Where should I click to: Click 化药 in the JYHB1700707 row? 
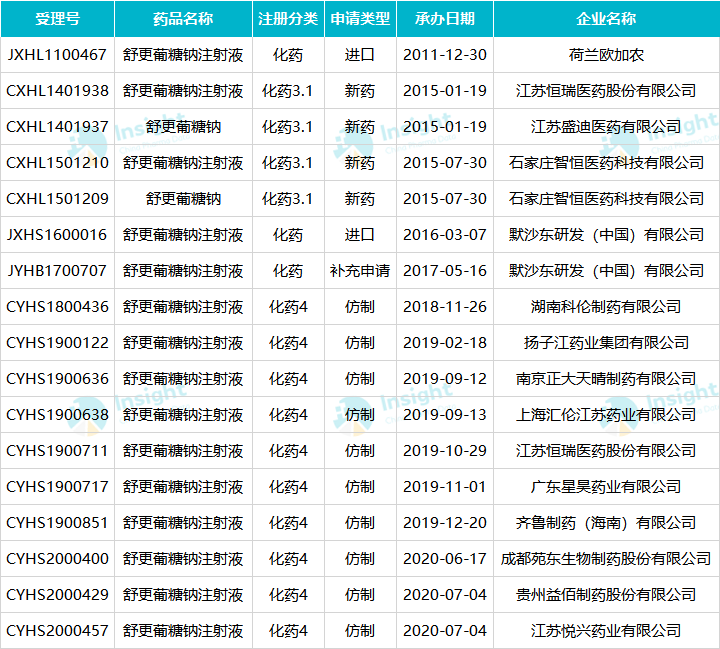[288, 271]
